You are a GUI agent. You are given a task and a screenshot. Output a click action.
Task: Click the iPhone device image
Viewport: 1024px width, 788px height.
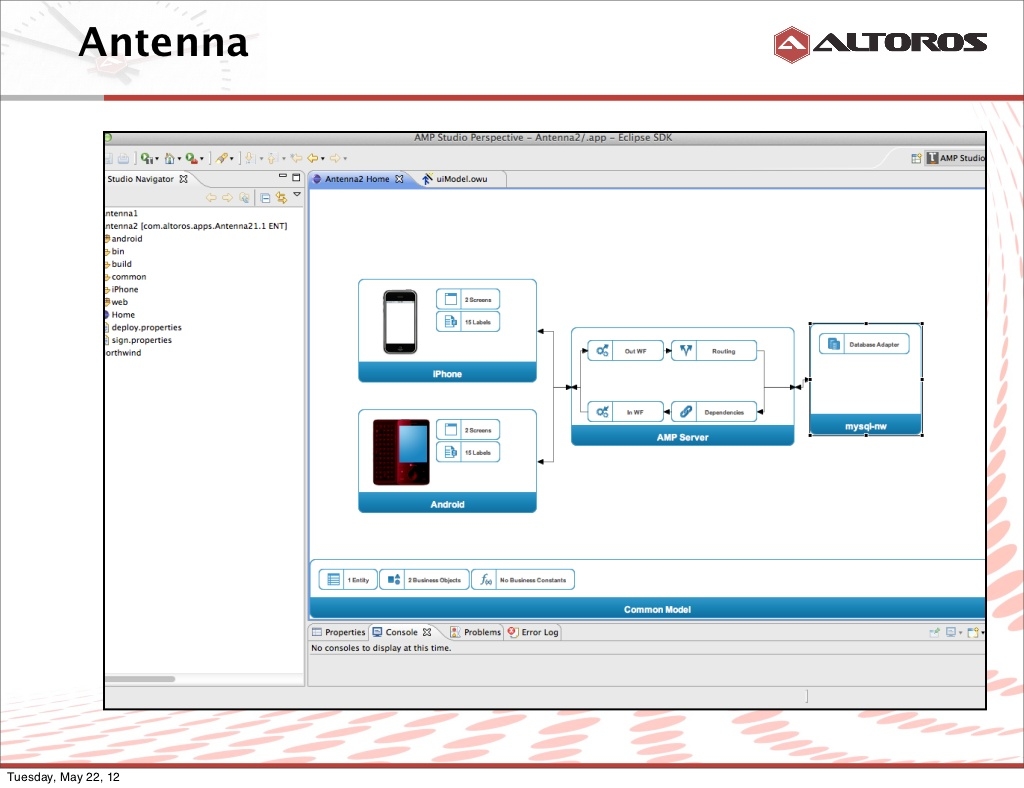(x=400, y=322)
